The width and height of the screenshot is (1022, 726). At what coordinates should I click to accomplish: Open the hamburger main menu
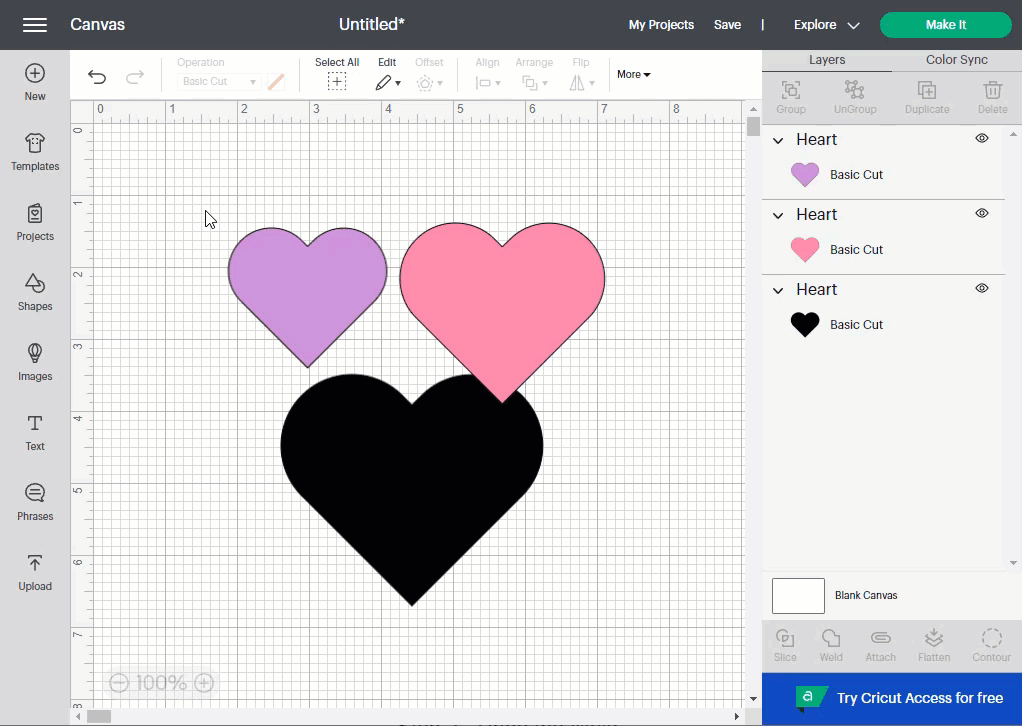(35, 25)
